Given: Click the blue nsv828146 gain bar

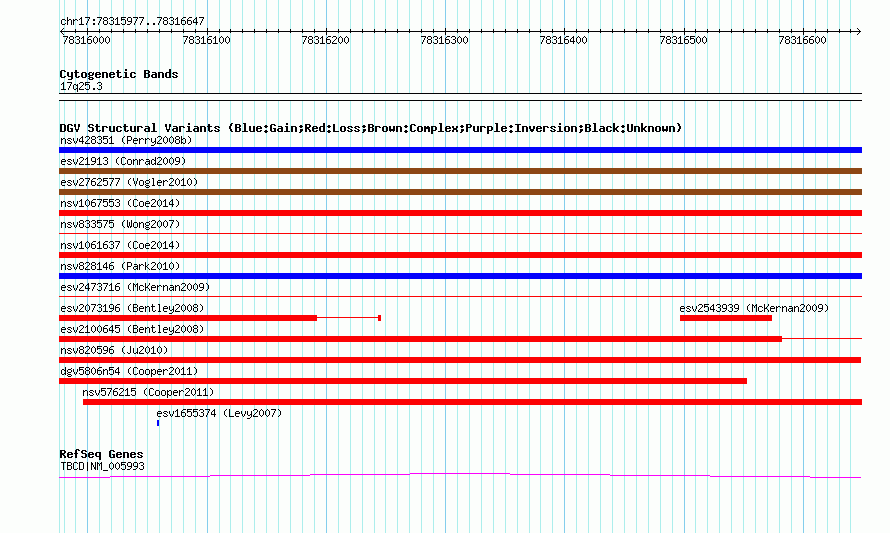Looking at the screenshot, I should tap(460, 276).
